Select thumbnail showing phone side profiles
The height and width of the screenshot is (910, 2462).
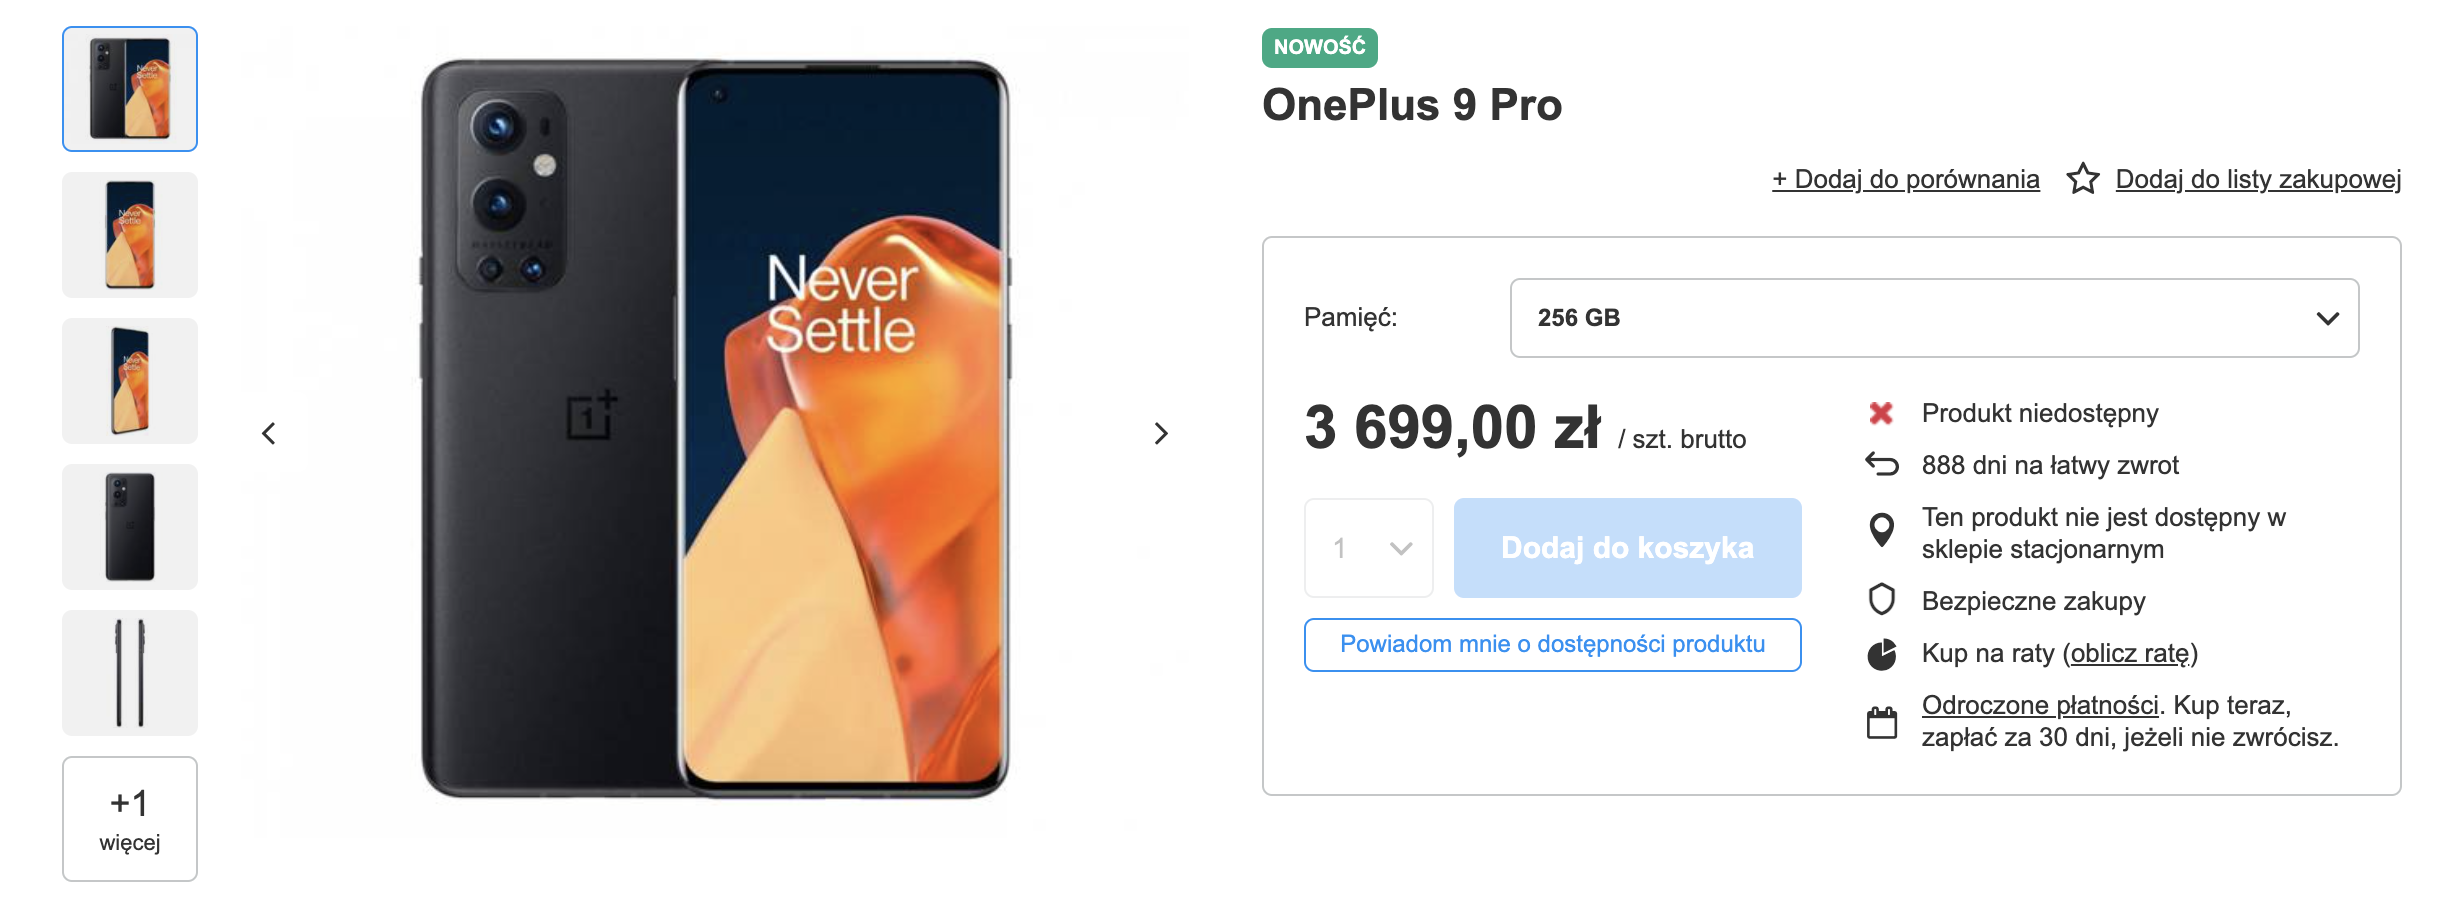(x=130, y=673)
